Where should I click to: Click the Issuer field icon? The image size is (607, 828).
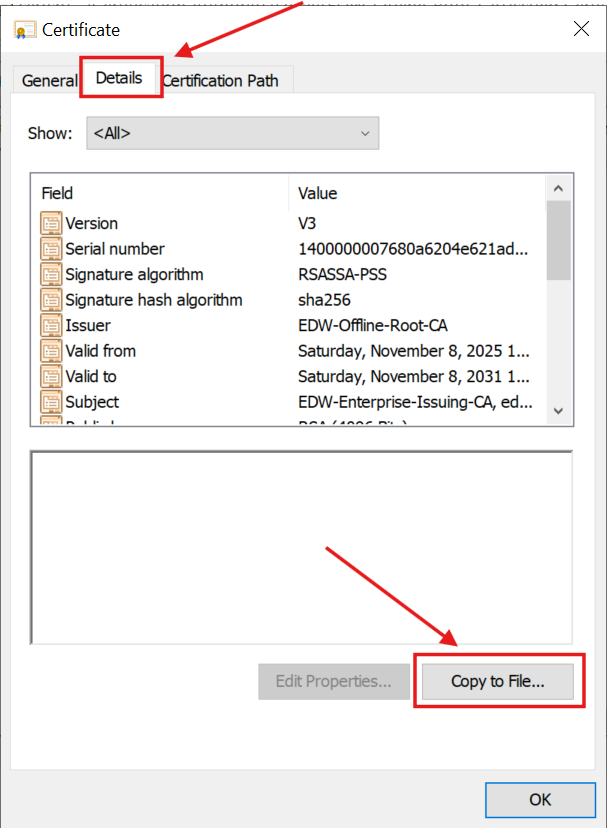[x=51, y=325]
